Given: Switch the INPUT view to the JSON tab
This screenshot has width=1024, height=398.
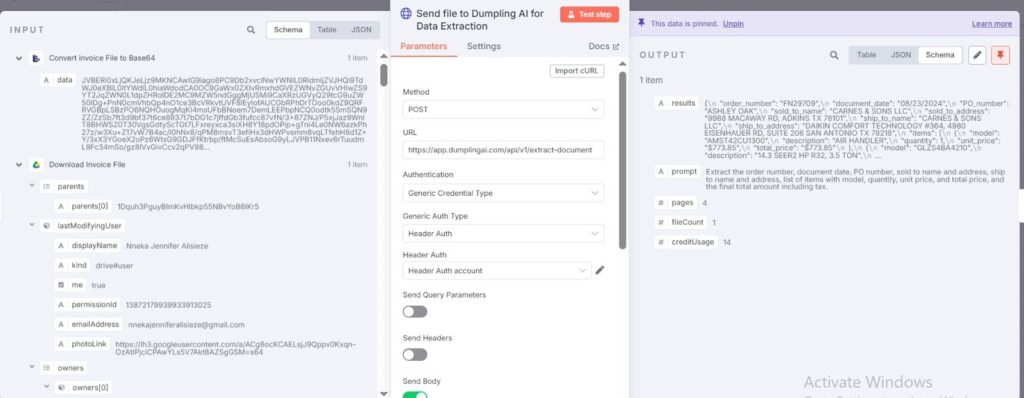Looking at the screenshot, I should [361, 30].
